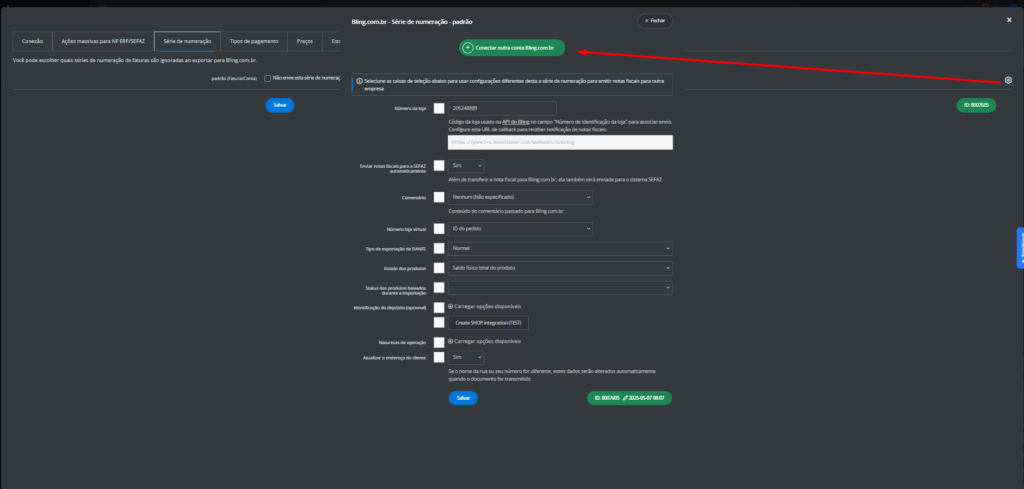1024x489 pixels.
Task: Open the SEFAZ automatic send 'Sim' dropdown
Action: coord(466,166)
